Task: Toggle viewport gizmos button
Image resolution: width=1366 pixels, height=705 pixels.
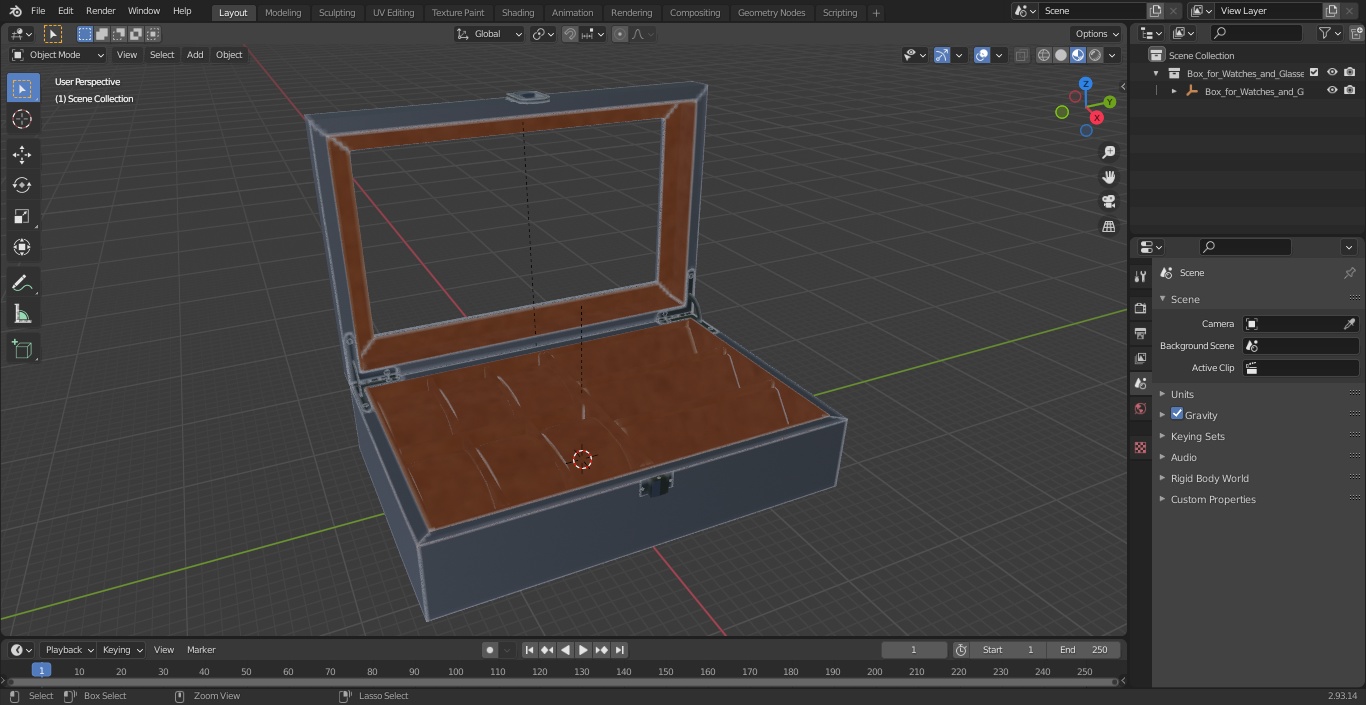Action: 942,55
